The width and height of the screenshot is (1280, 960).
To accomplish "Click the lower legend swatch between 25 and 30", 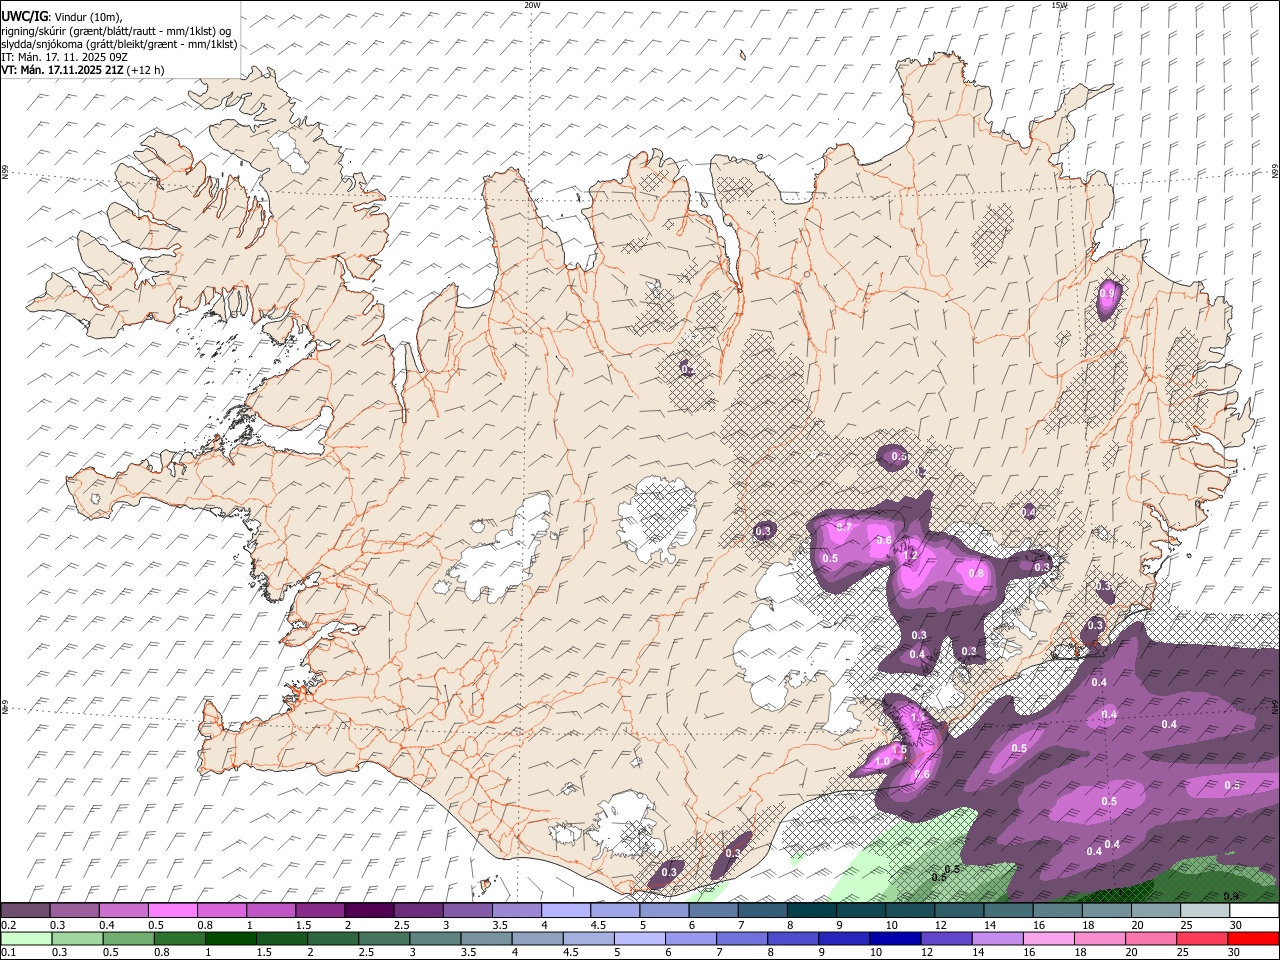I will [x=1200, y=938].
